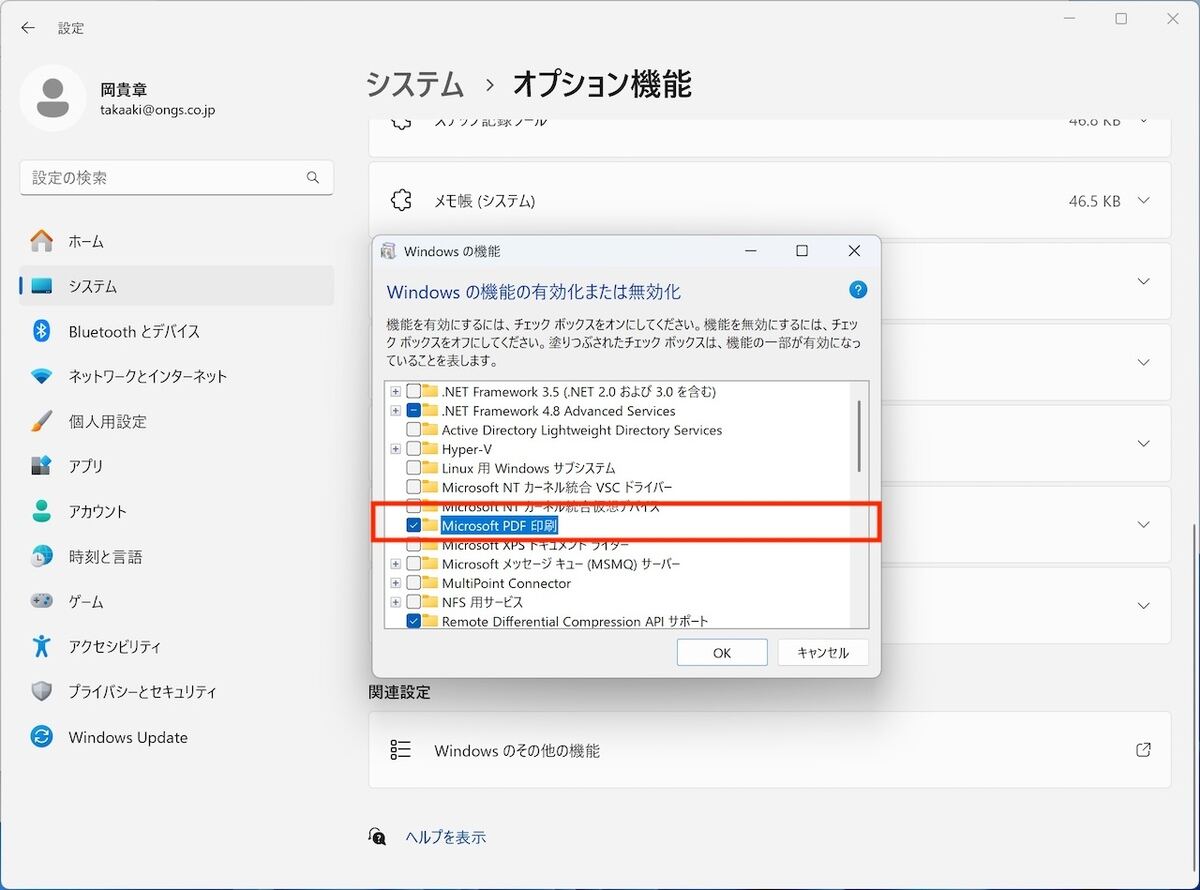Expand .NET Framework 3.5 tree node
This screenshot has width=1200, height=890.
(396, 392)
